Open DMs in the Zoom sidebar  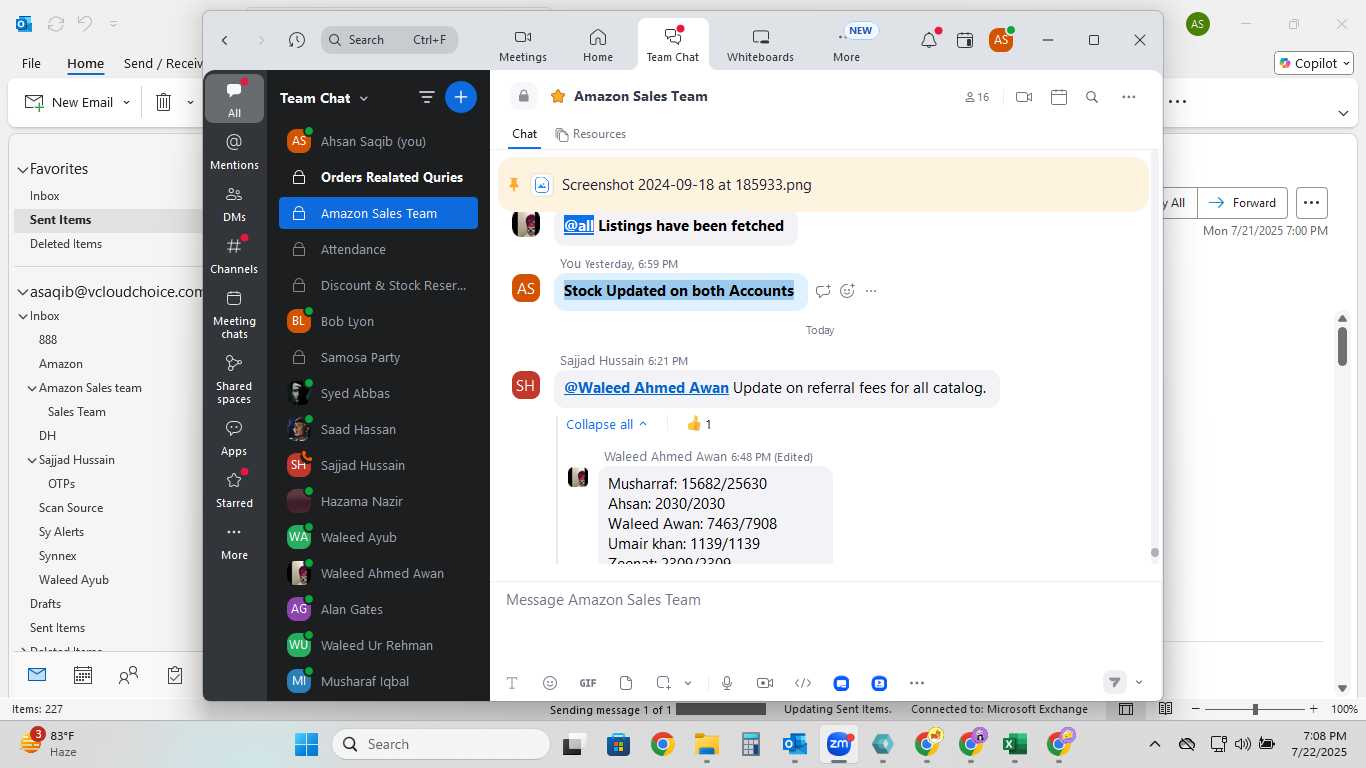[x=234, y=203]
